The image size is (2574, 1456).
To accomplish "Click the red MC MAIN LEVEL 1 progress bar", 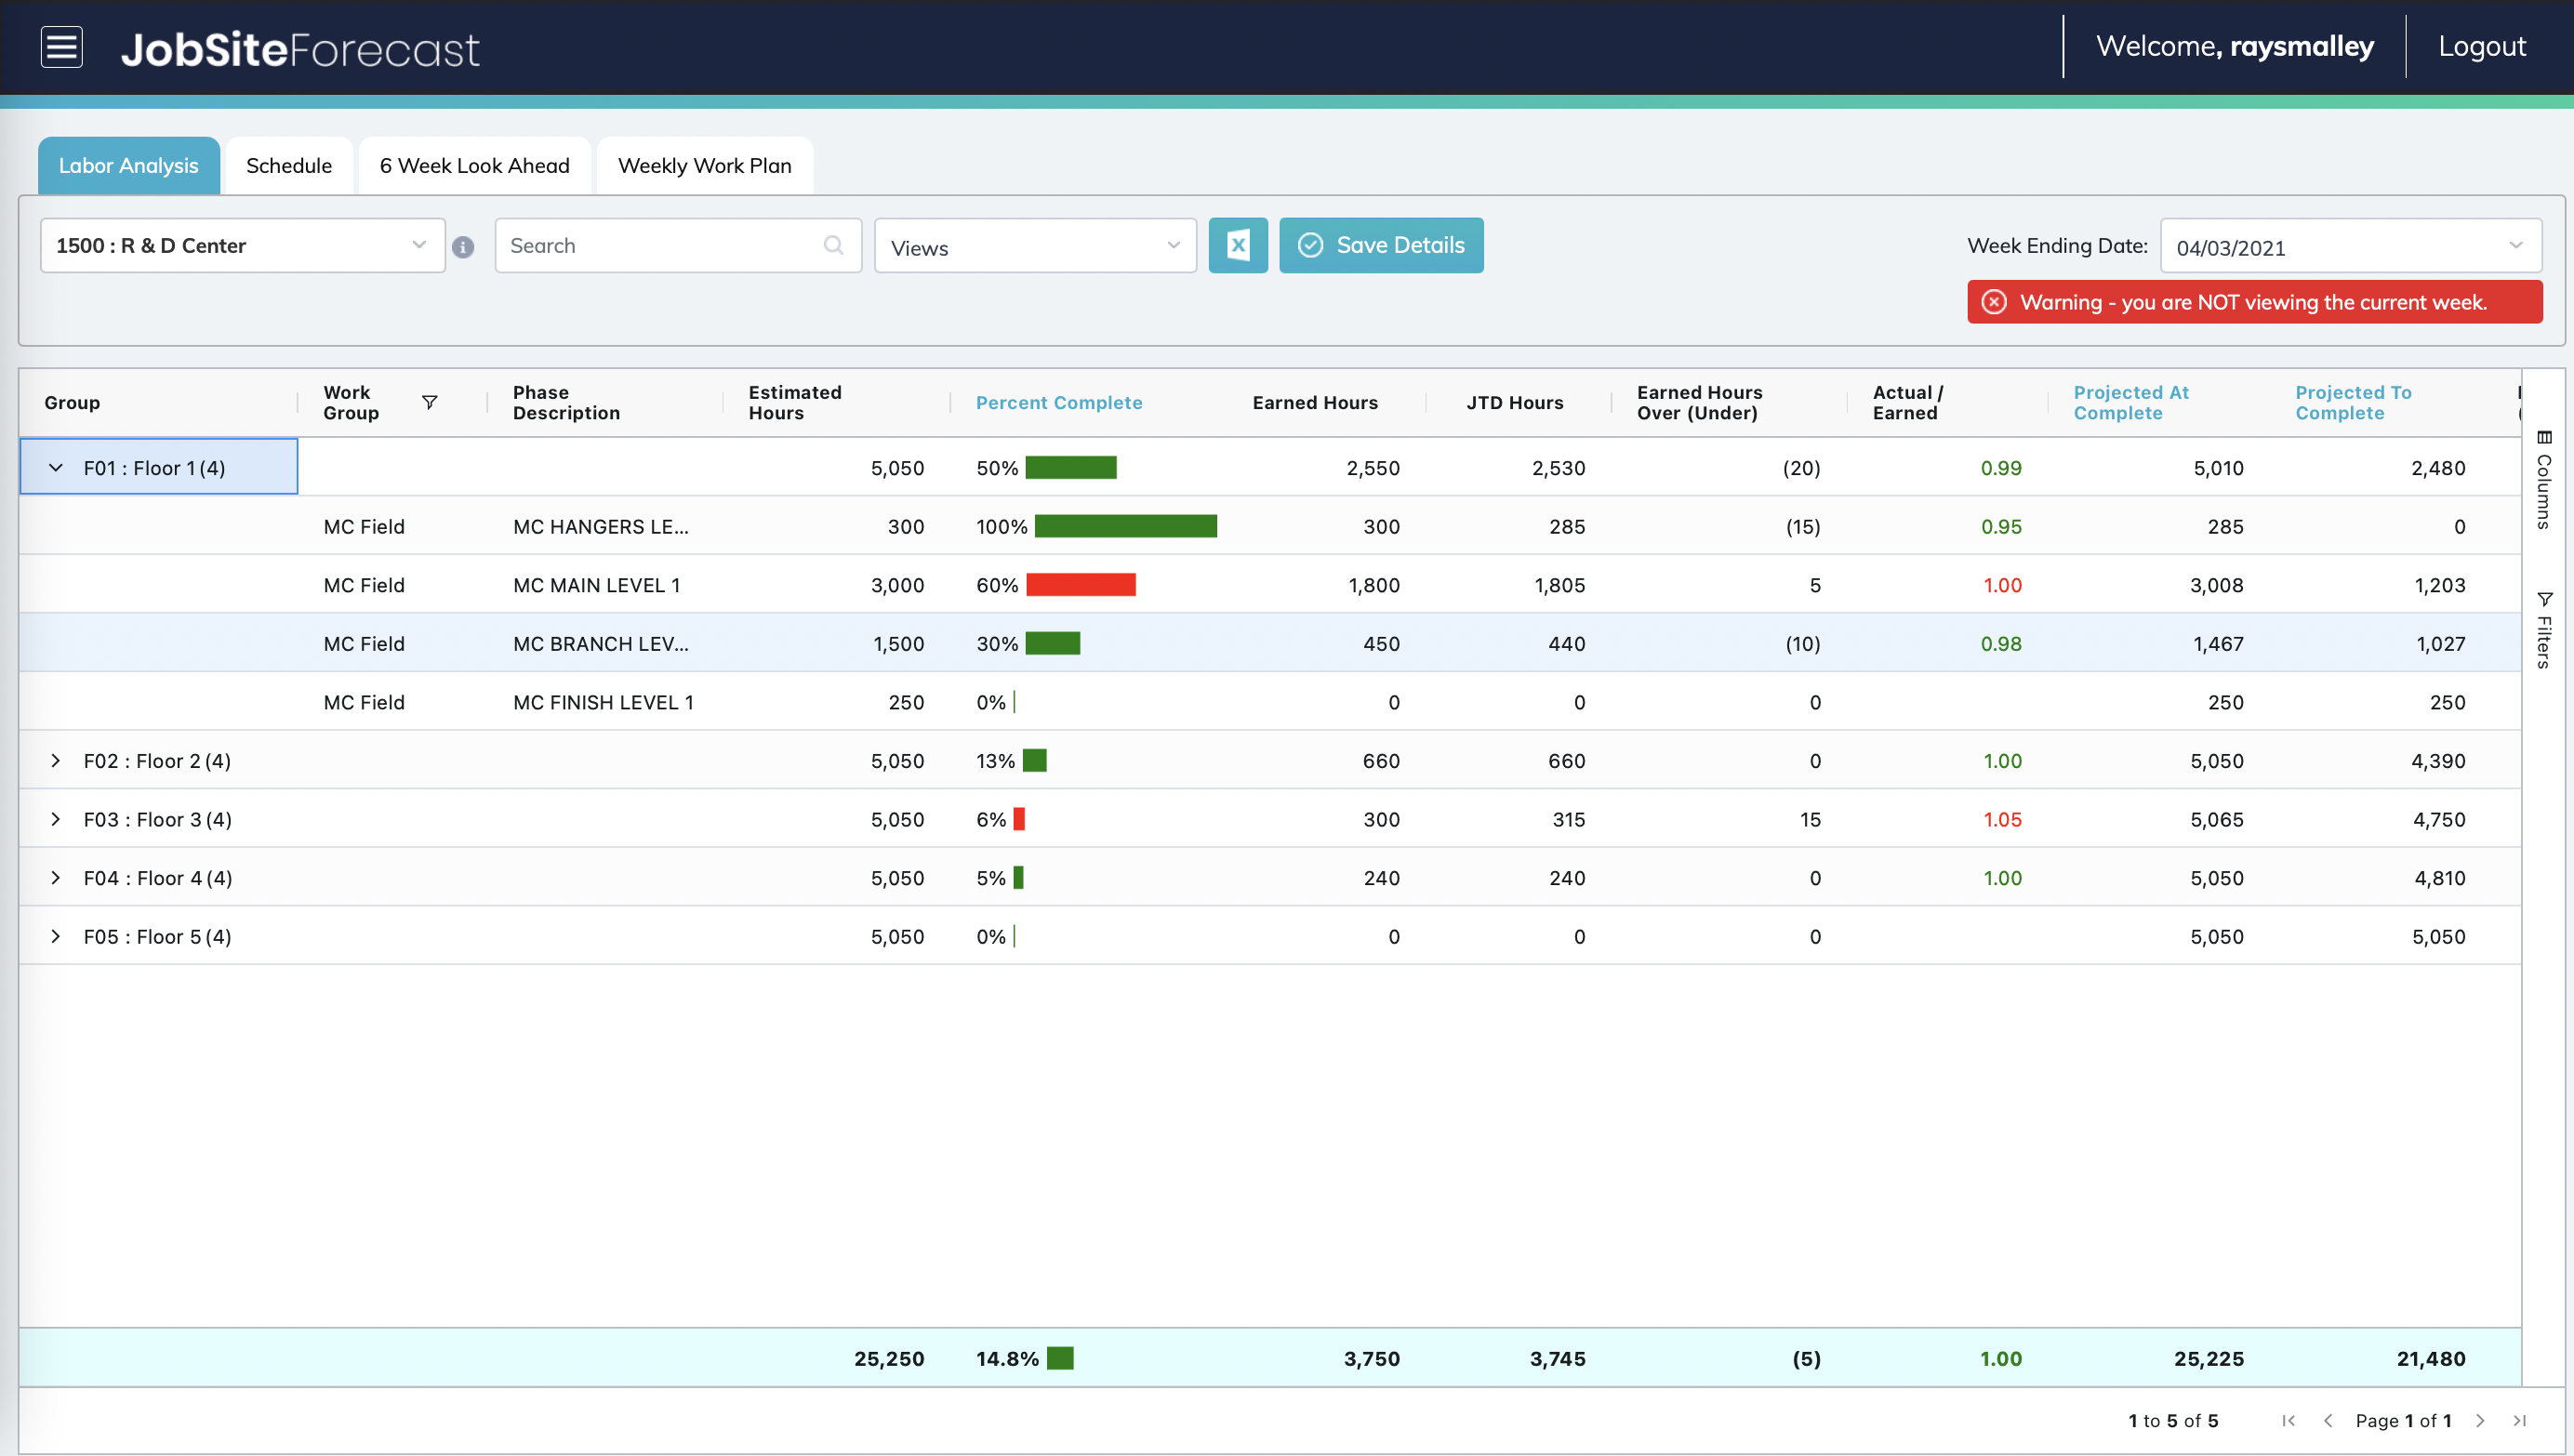I will [x=1080, y=584].
